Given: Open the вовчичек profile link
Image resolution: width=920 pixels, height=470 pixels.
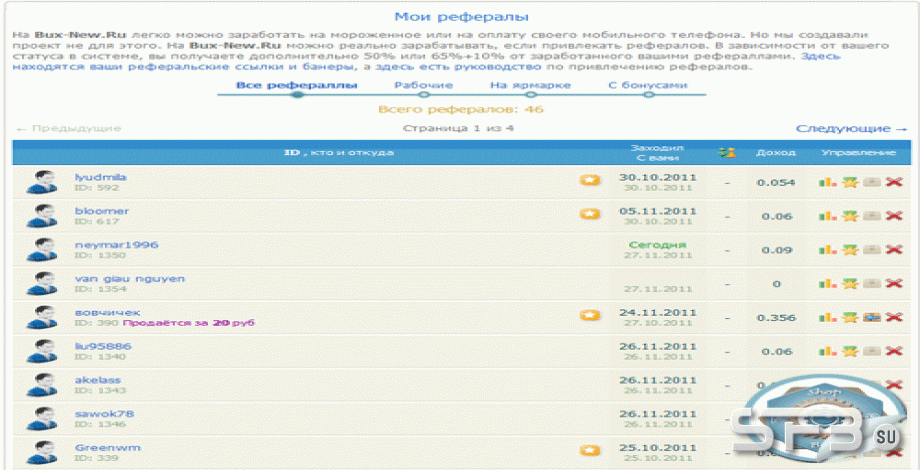Looking at the screenshot, I should (107, 313).
